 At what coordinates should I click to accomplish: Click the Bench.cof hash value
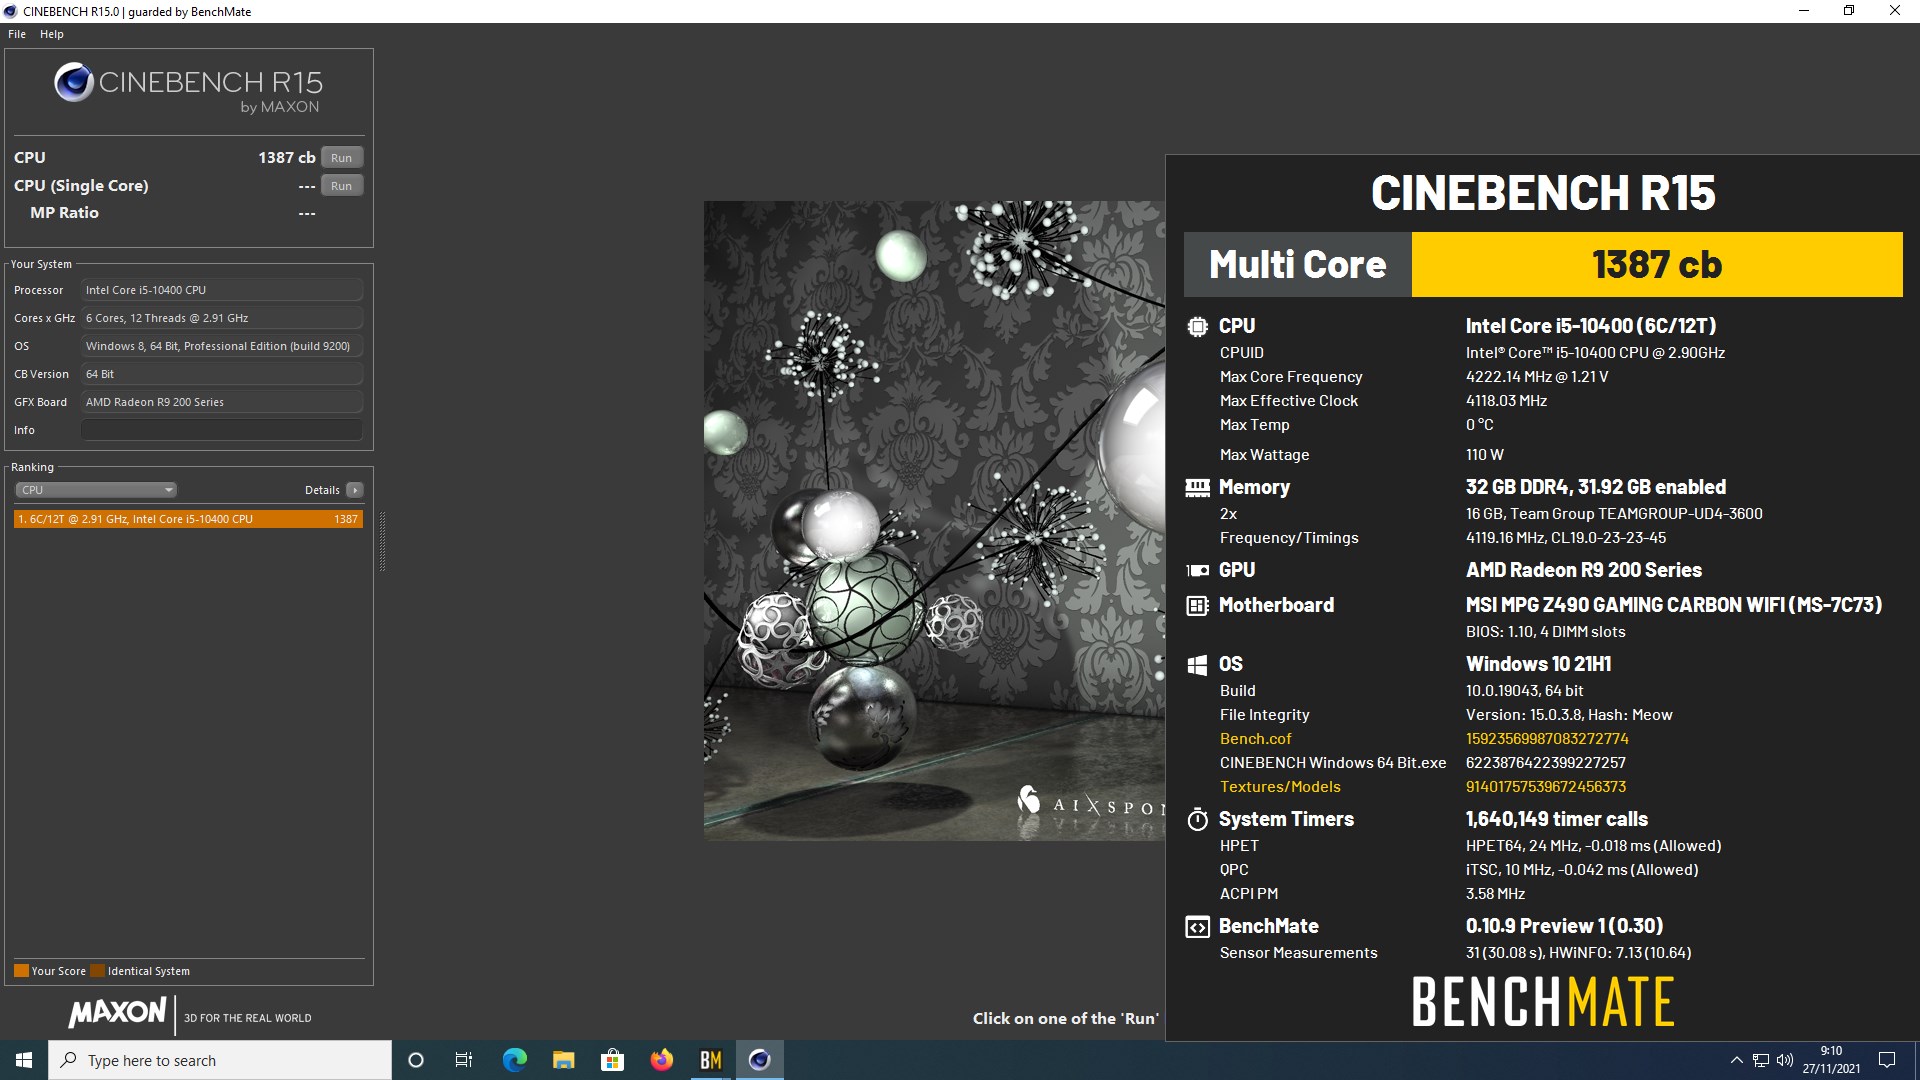coord(1547,739)
